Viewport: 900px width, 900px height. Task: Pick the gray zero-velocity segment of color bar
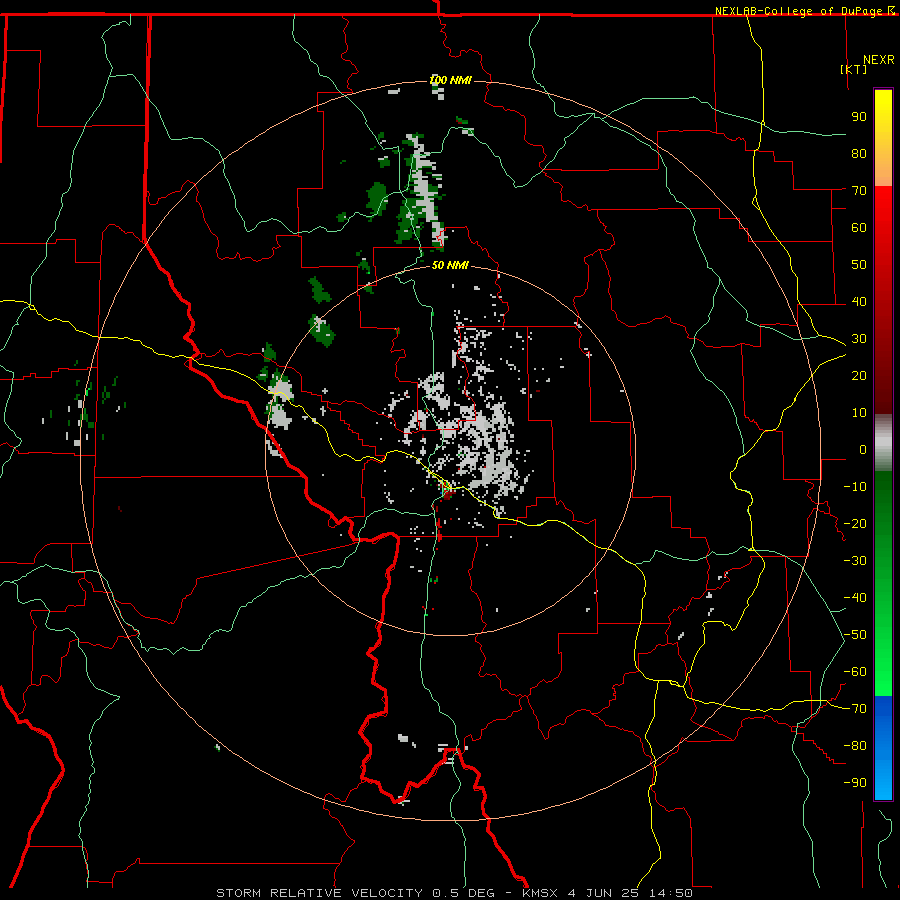(883, 443)
